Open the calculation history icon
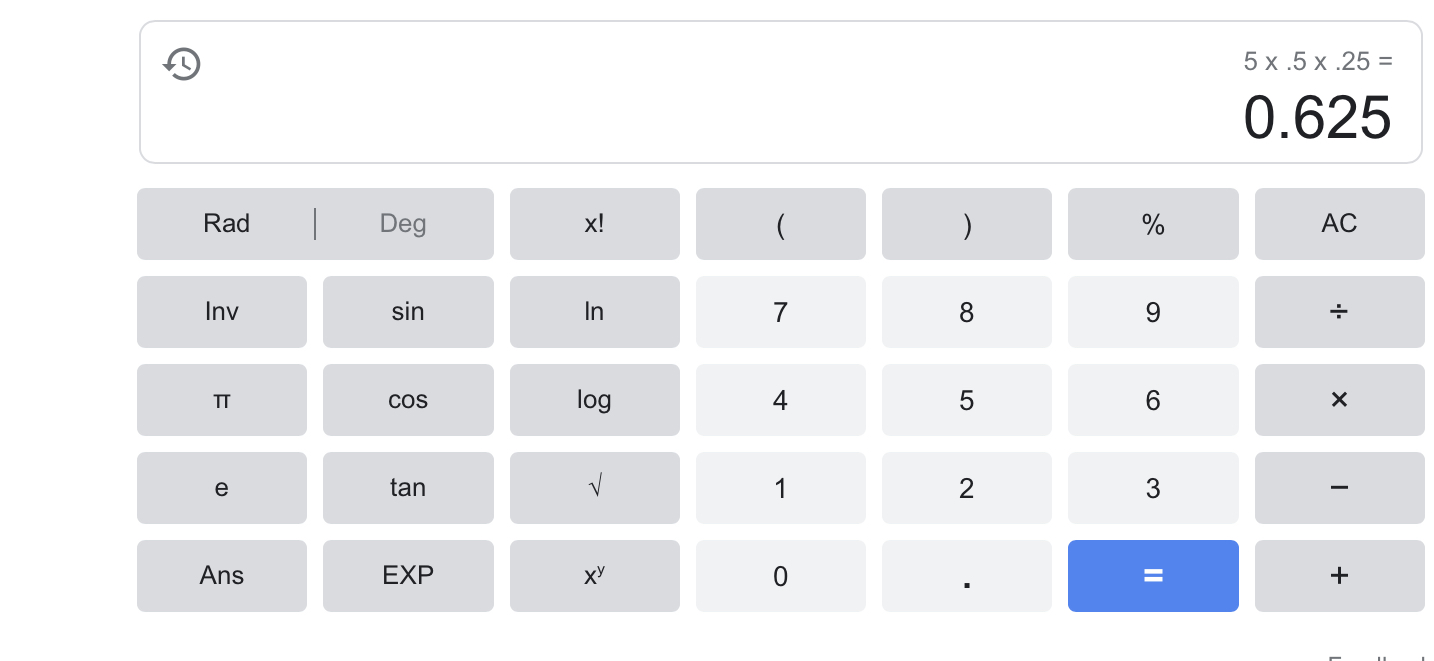Screen dimensions: 1434x661 [x=182, y=64]
